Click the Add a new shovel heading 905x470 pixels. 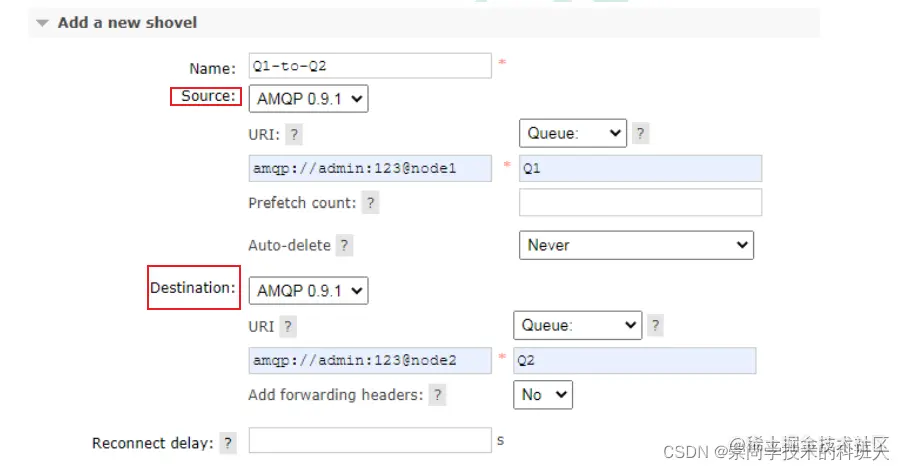127,23
